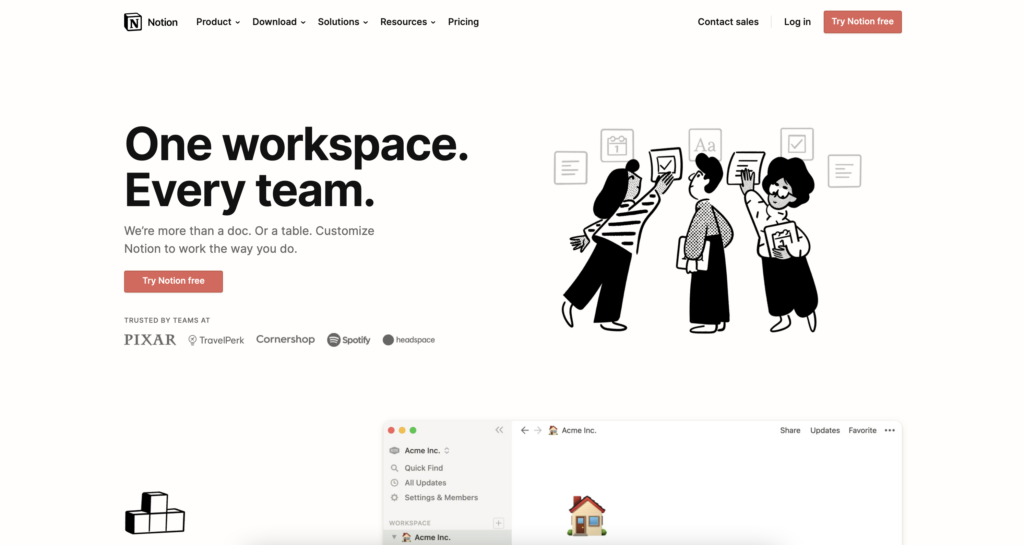
Task: Click Contact sales link
Action: [728, 22]
